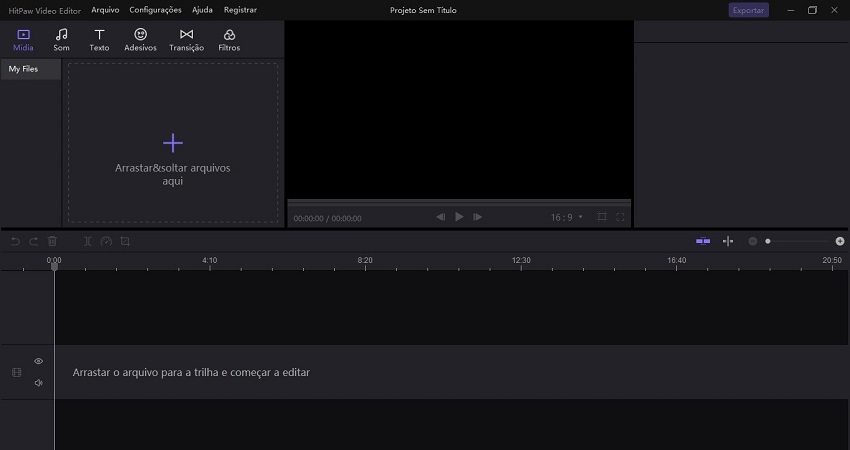Image resolution: width=850 pixels, height=450 pixels.
Task: Click the playhead at 0:00
Action: (54, 265)
